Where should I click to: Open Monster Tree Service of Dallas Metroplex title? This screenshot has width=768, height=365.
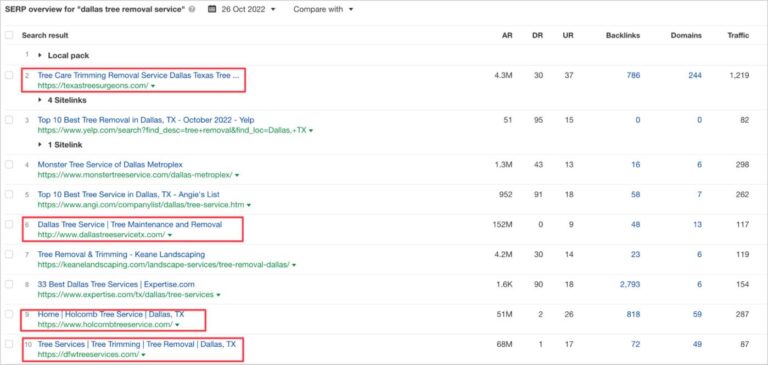(110, 165)
